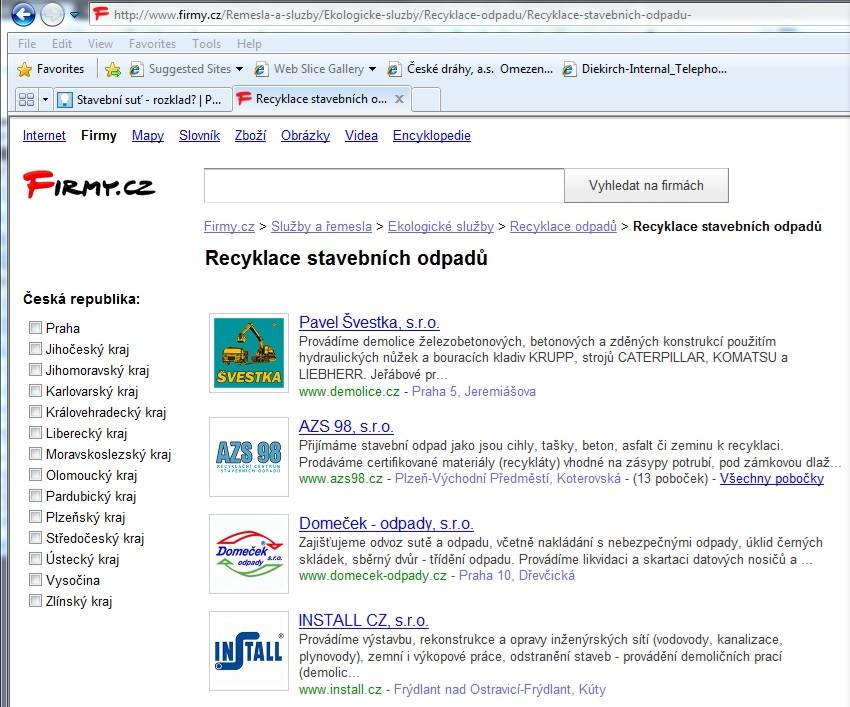Open the Domeček - odpady, s.r.o. listing
The width and height of the screenshot is (850, 707).
tap(386, 523)
